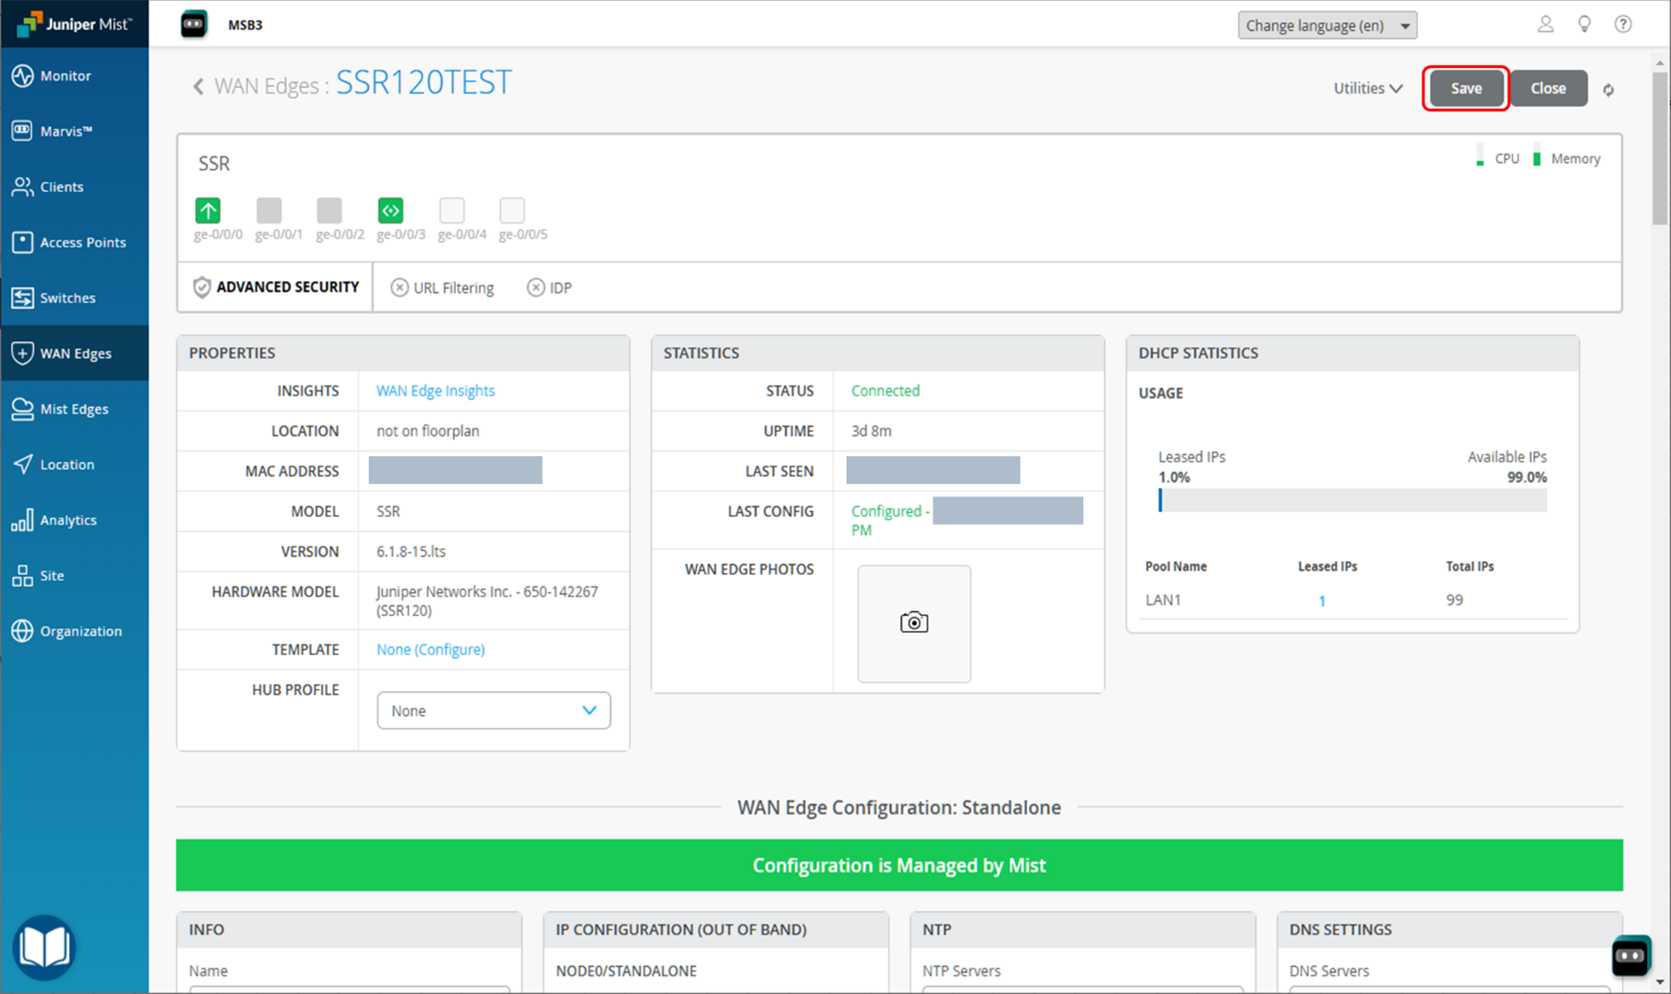1671x994 pixels.
Task: Open the Hub Profile dropdown
Action: (x=494, y=711)
